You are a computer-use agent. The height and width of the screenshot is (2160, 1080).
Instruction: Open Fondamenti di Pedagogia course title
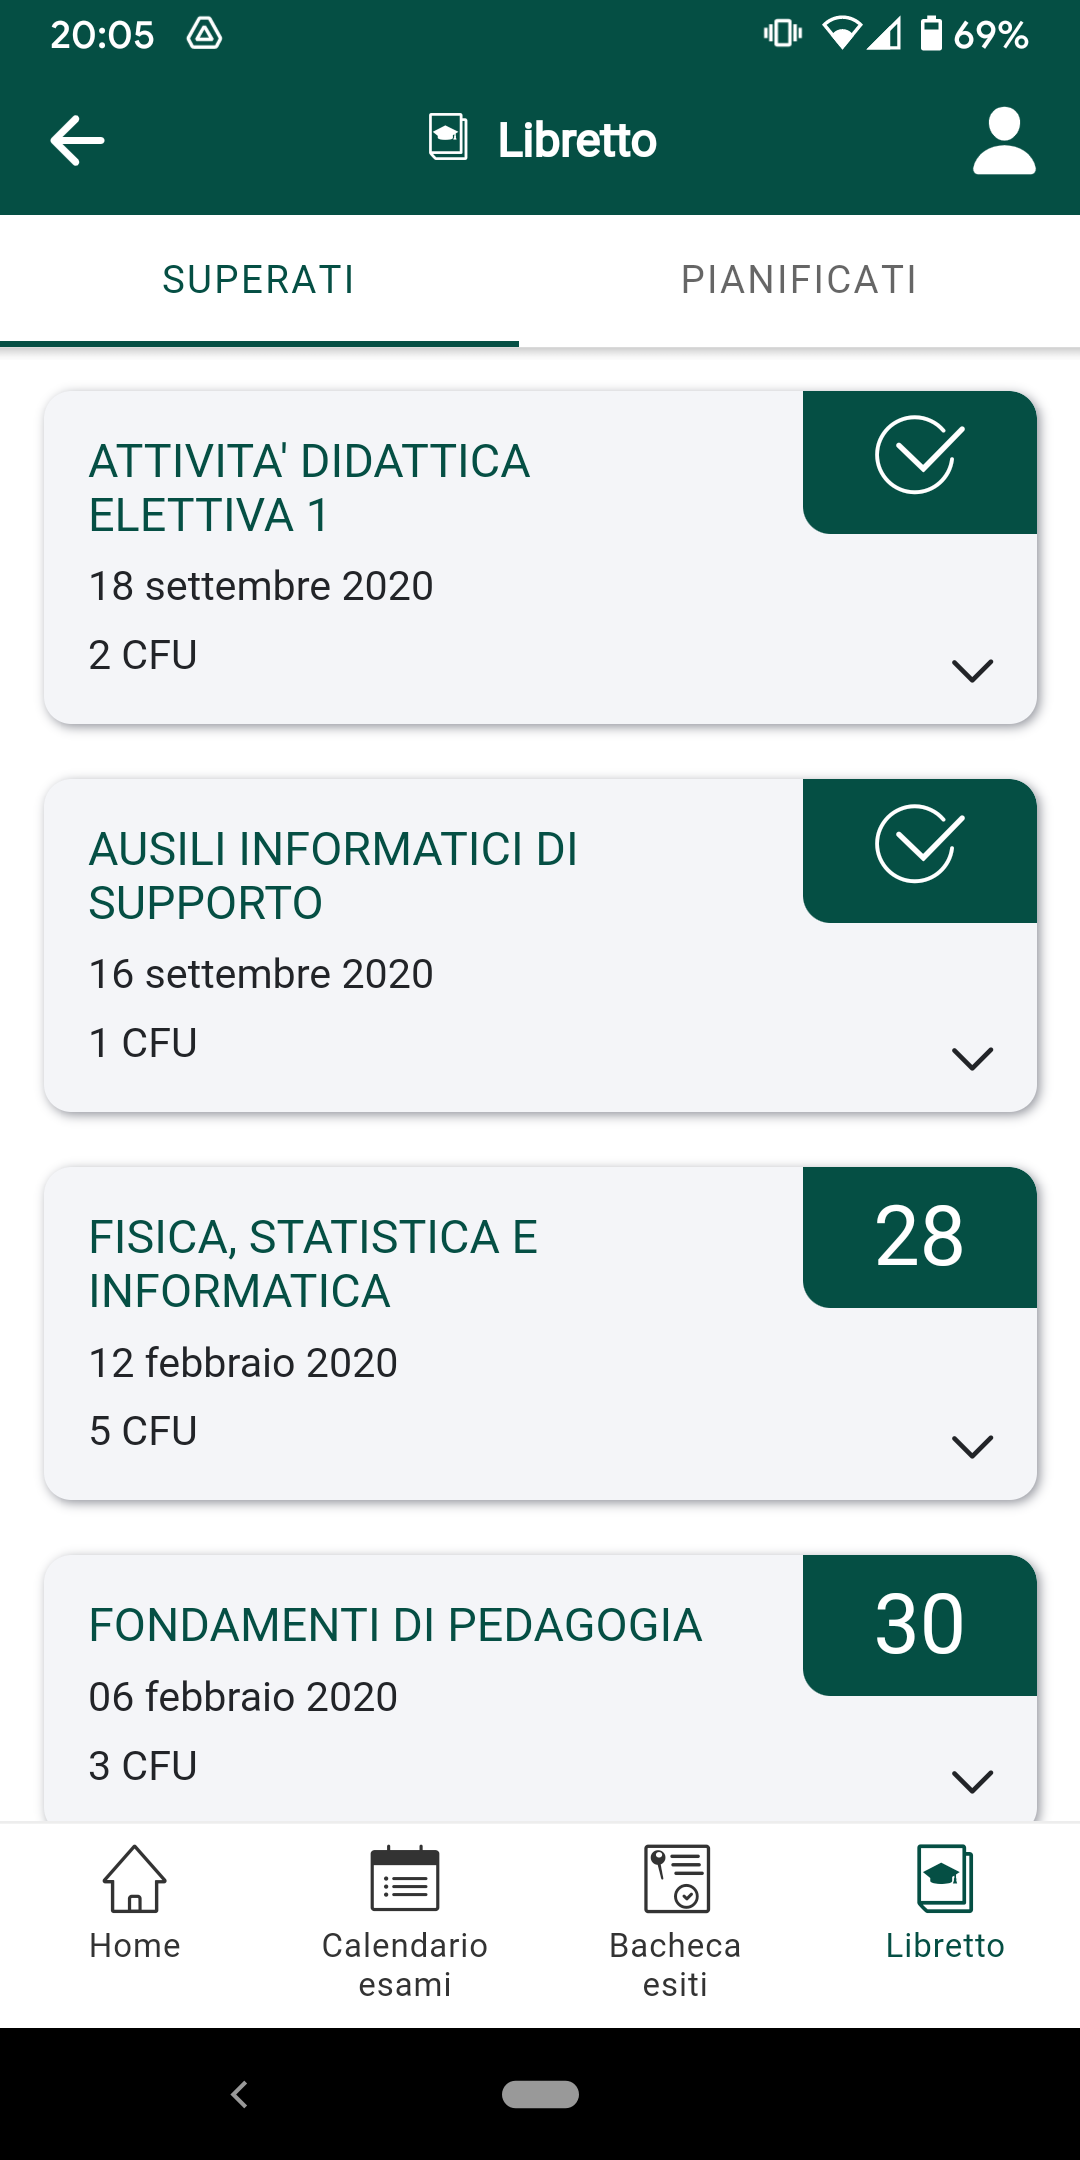(x=395, y=1626)
